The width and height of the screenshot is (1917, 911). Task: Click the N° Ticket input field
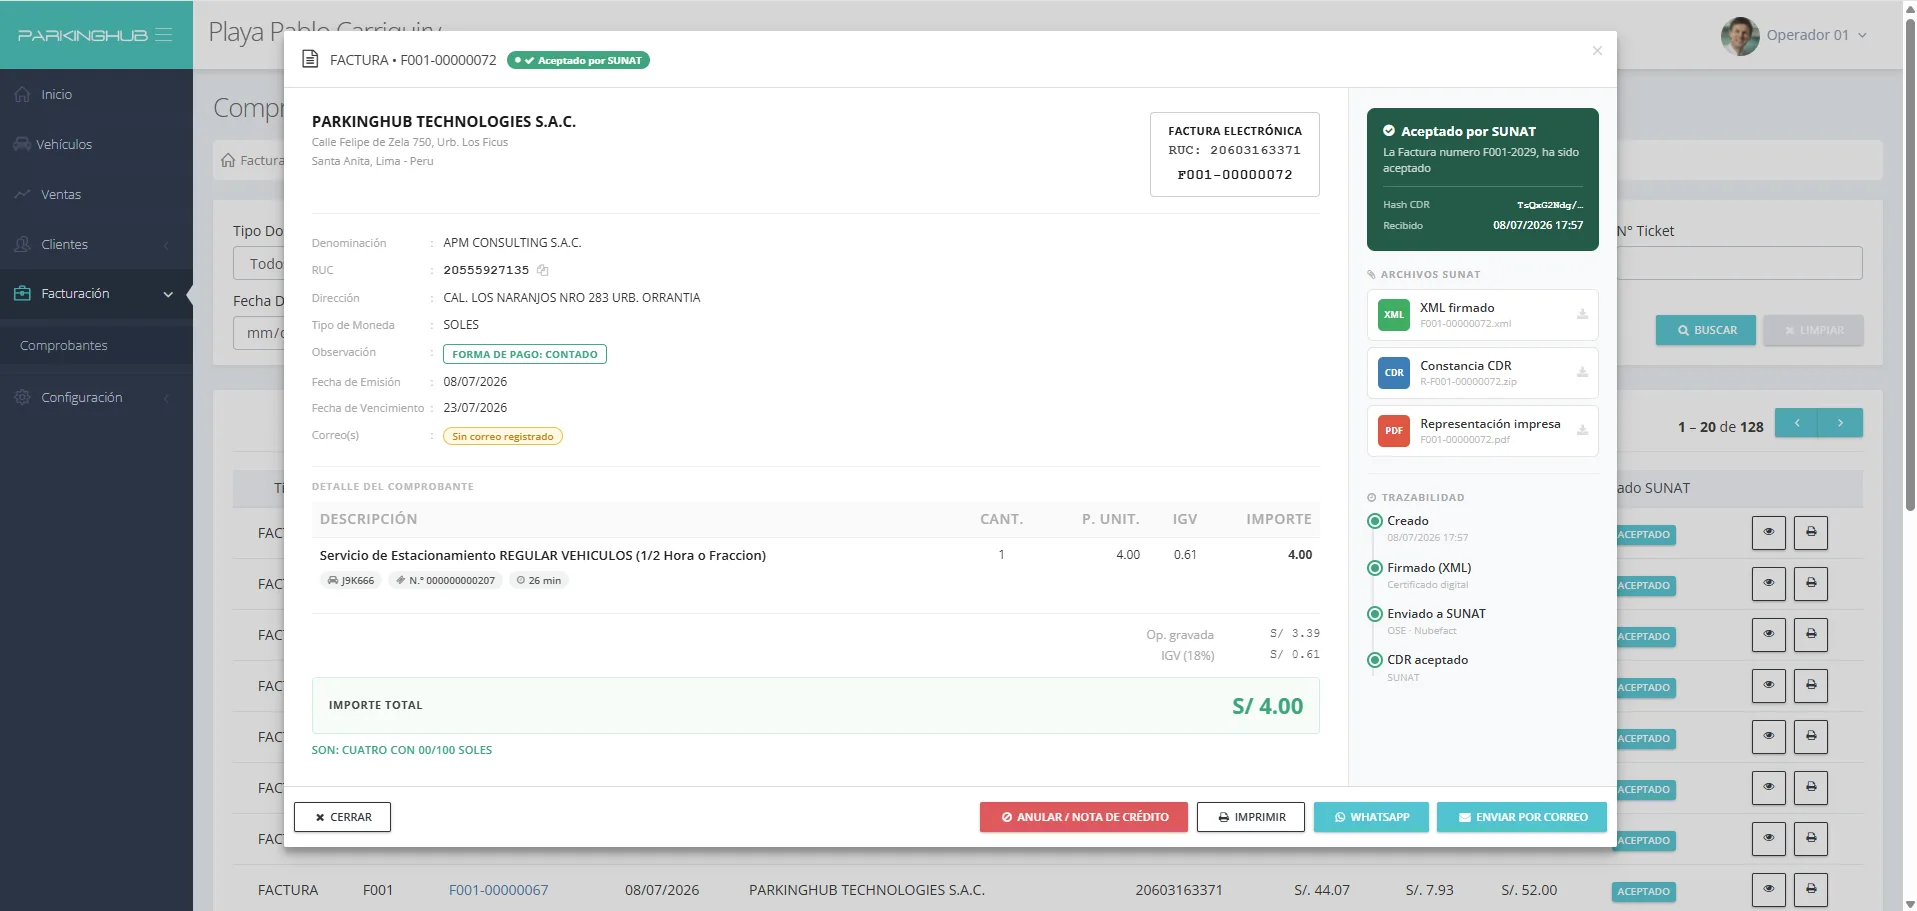coord(1739,263)
